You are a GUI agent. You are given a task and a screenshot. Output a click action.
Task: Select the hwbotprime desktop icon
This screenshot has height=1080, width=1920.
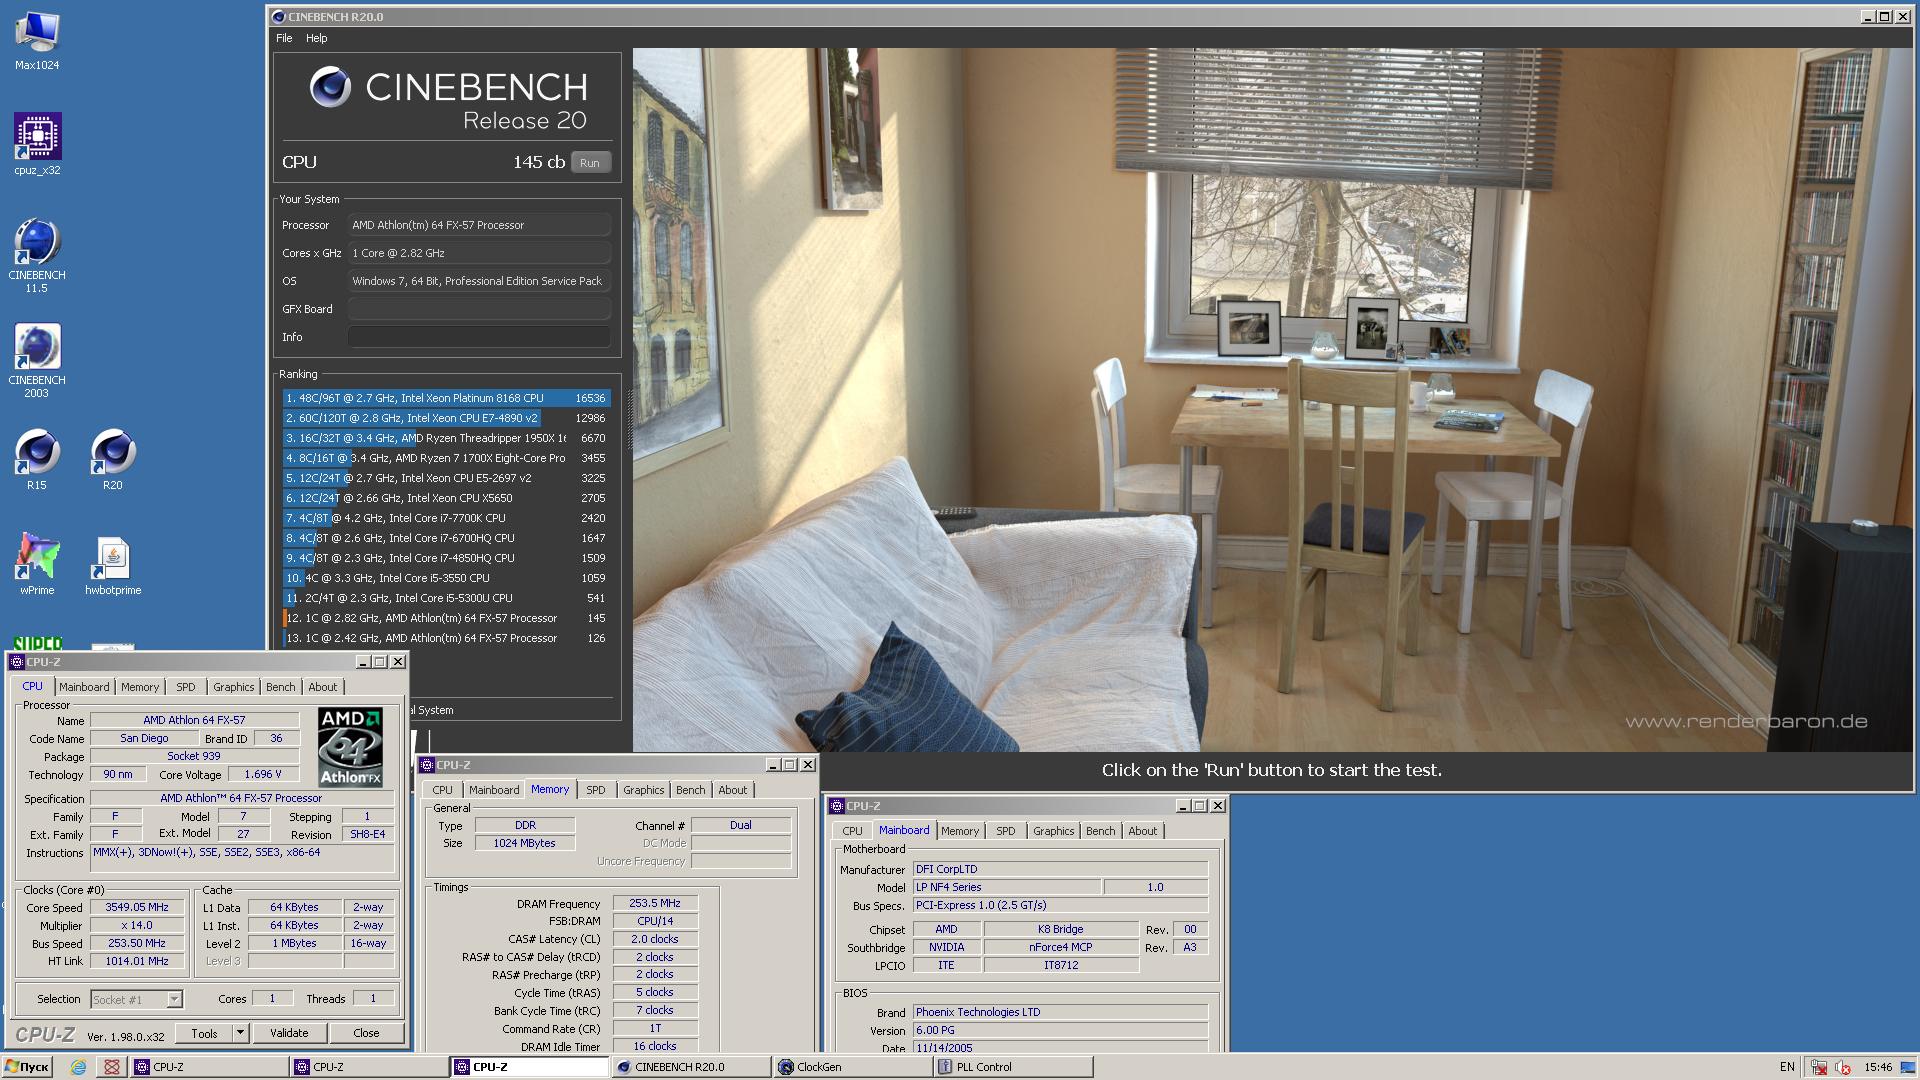(x=113, y=565)
